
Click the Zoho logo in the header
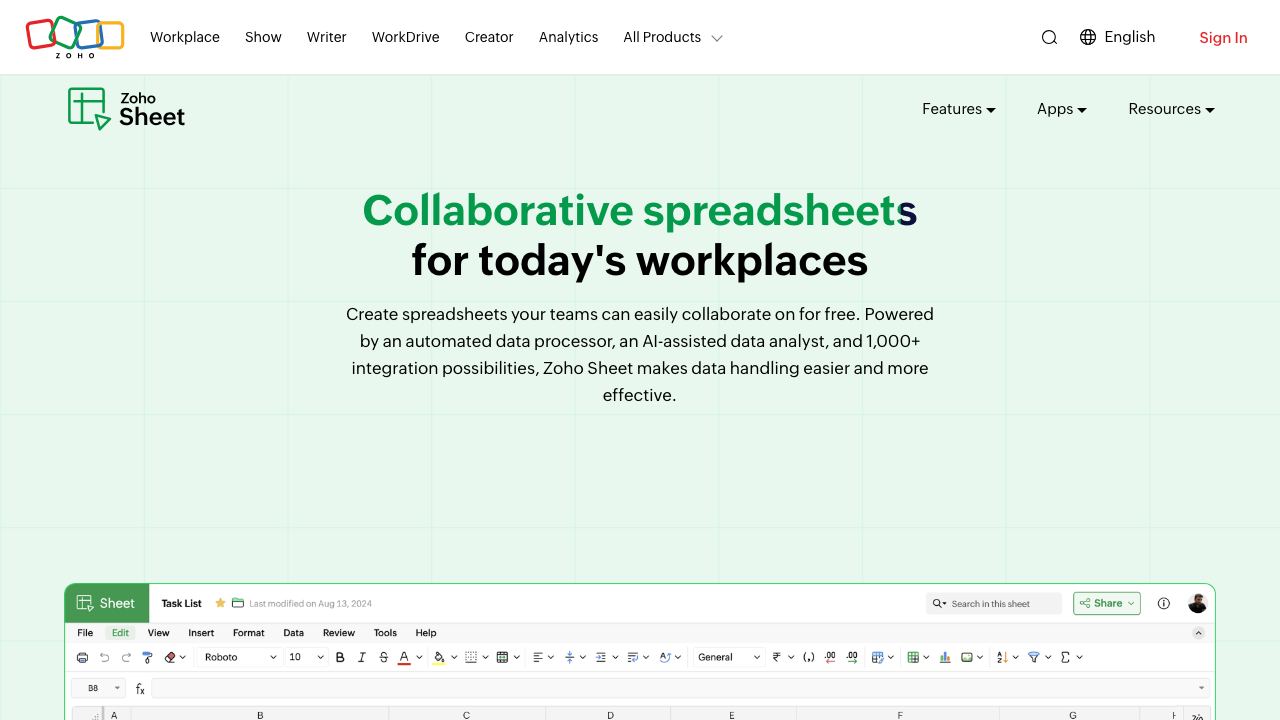point(75,36)
